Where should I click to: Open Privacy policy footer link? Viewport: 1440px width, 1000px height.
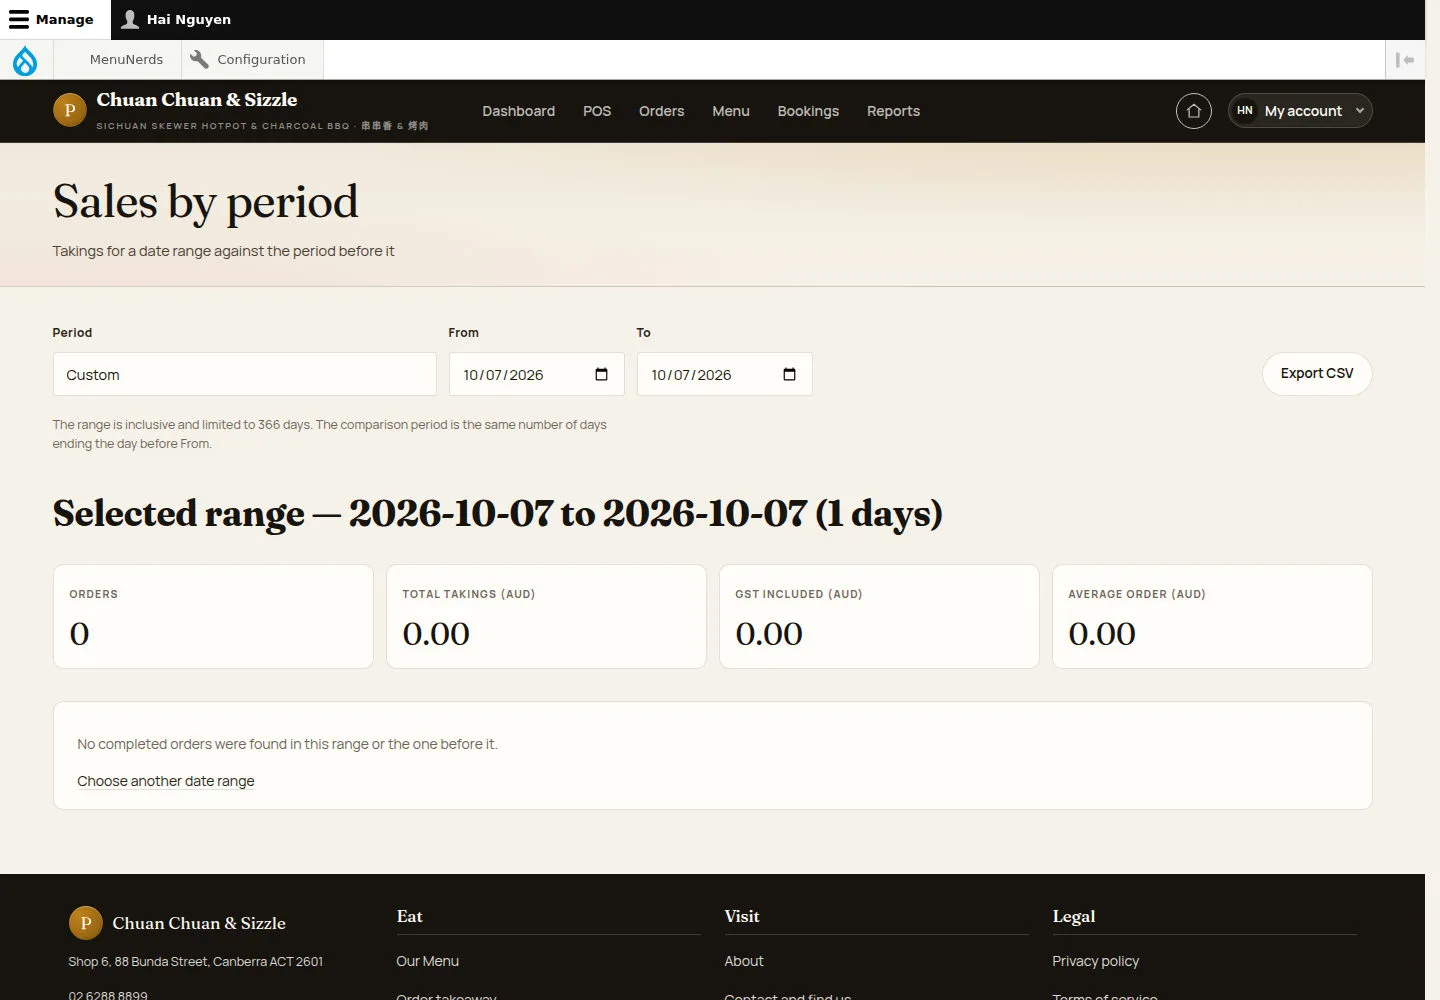pos(1096,961)
